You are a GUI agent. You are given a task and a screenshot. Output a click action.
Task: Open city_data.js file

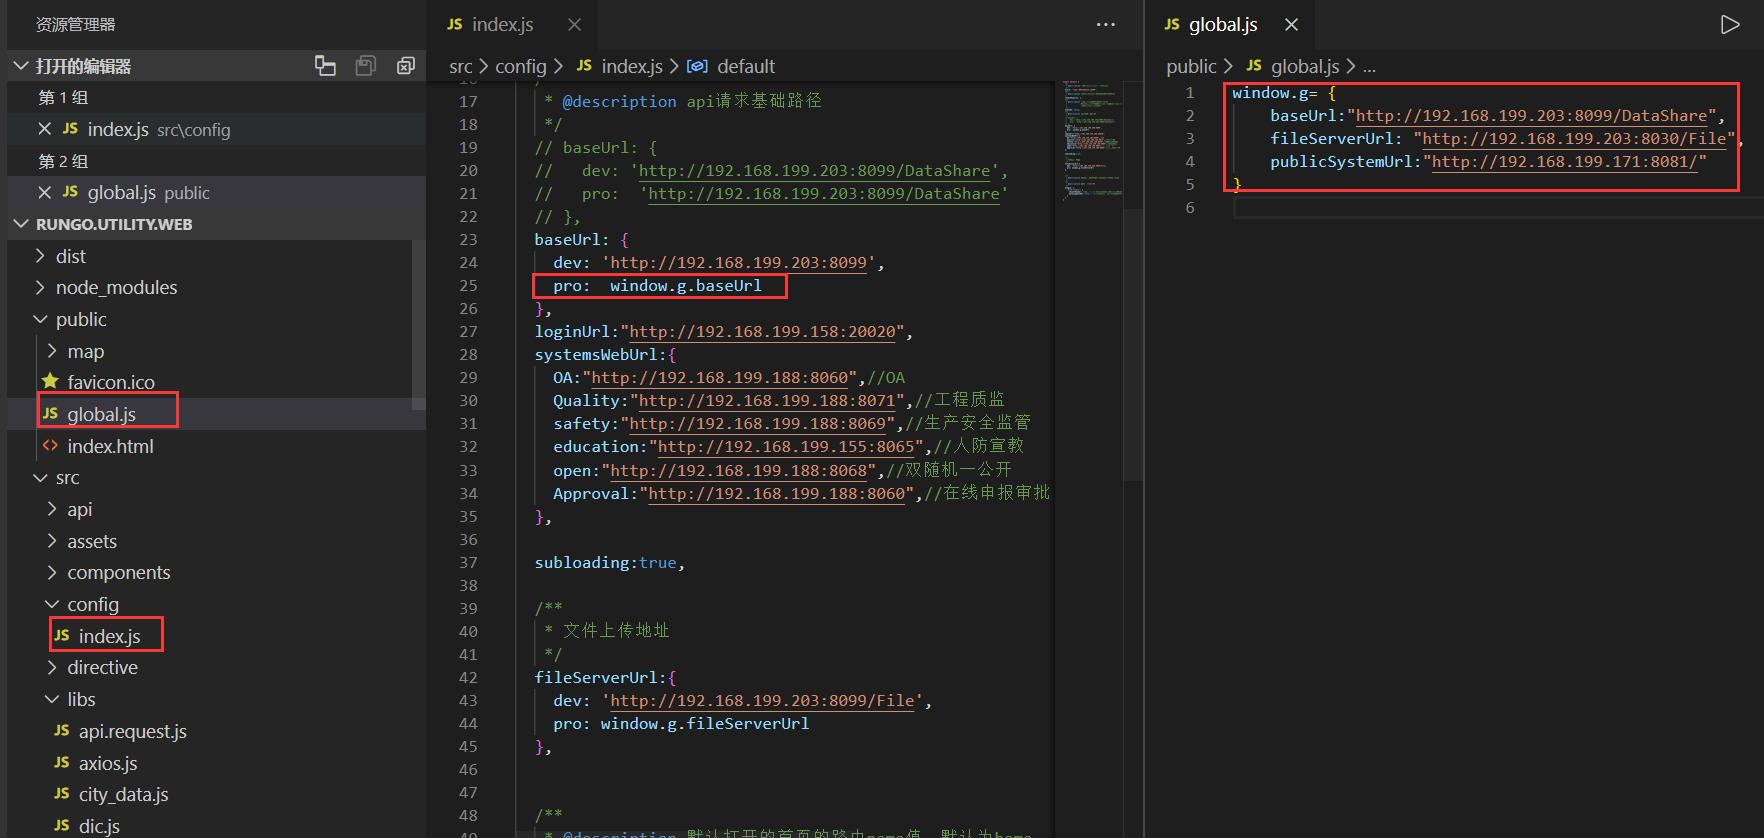coord(123,794)
